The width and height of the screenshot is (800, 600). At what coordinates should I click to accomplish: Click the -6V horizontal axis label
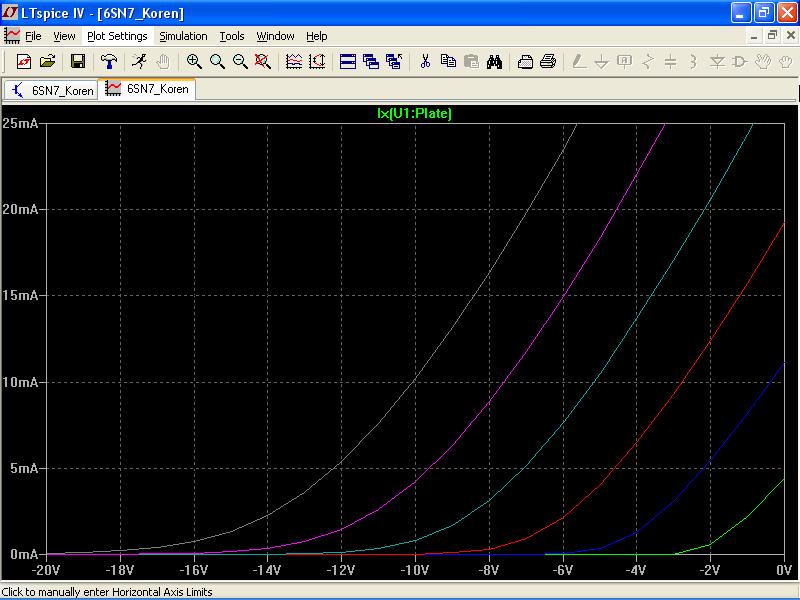[x=563, y=570]
